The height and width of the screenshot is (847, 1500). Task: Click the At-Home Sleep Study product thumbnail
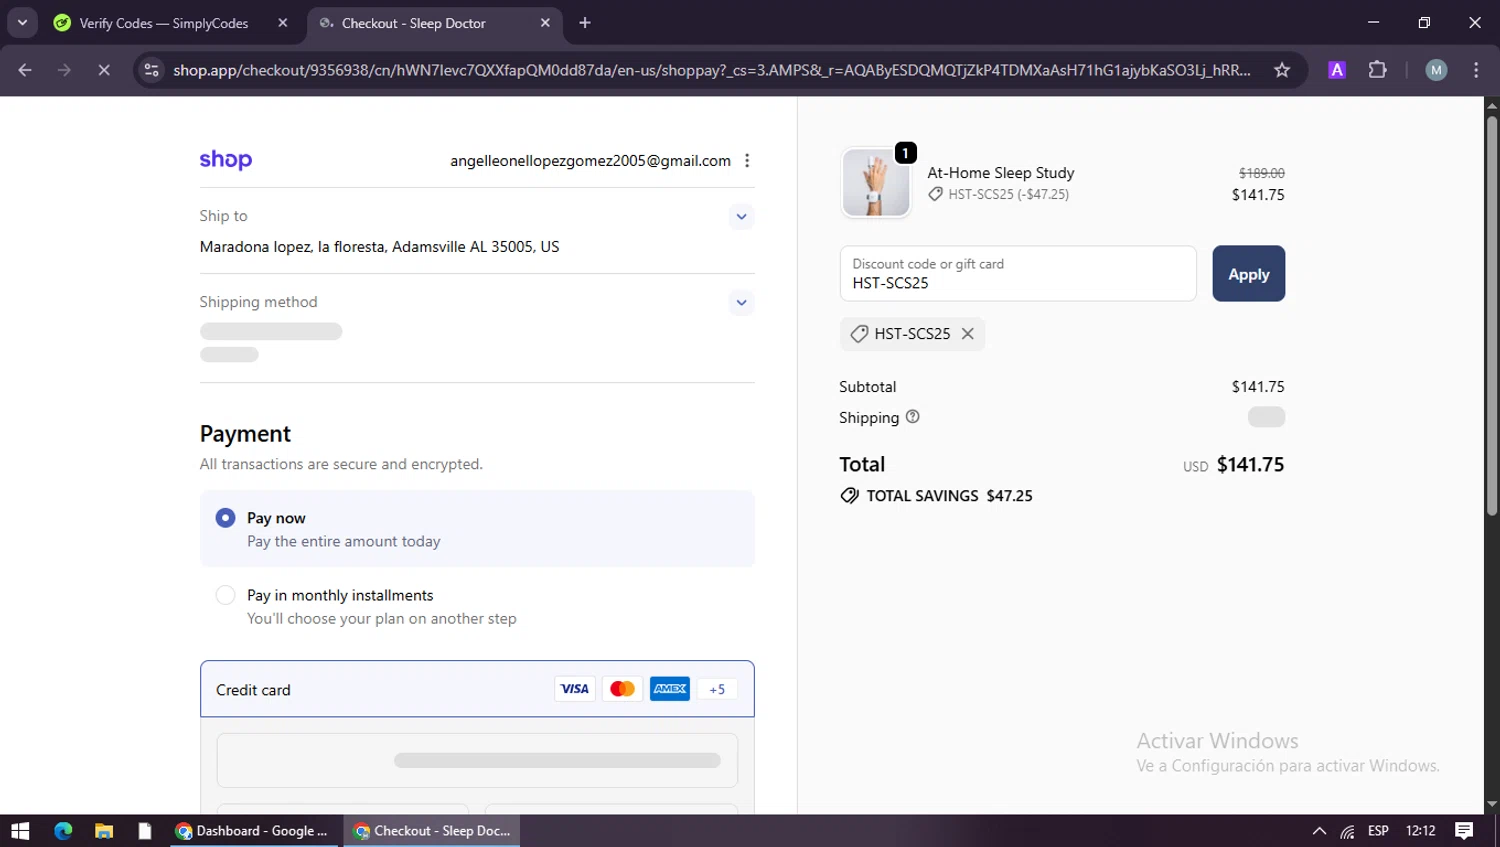click(x=876, y=183)
